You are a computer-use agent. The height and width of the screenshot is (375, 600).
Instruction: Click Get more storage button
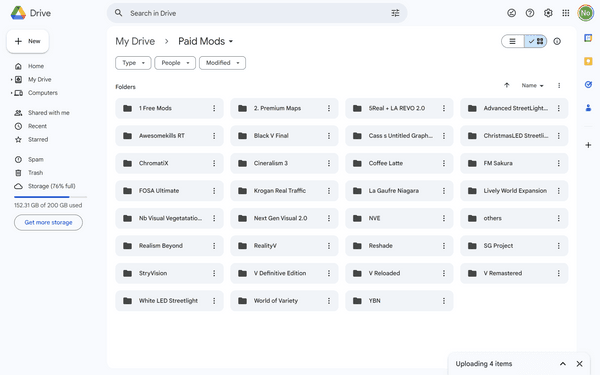click(x=48, y=222)
